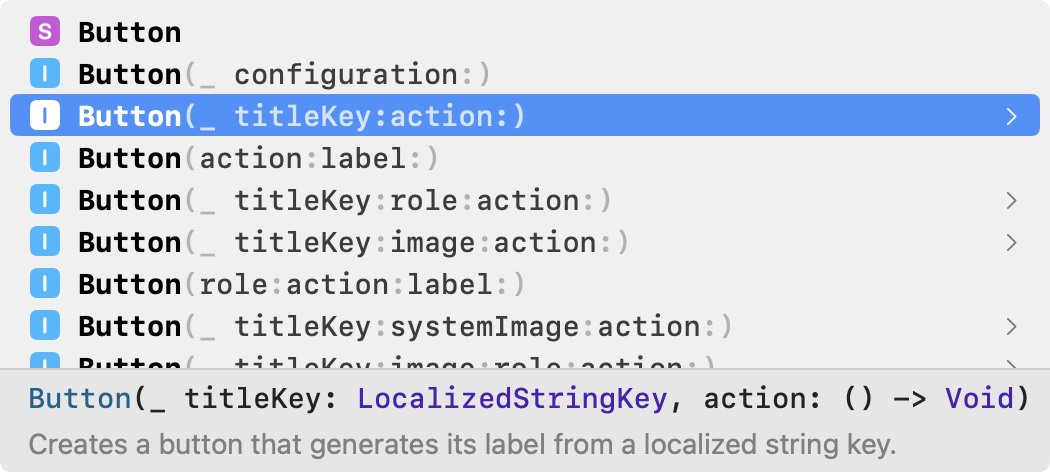
Task: Choose the Button(_ titleKey:systemImage:action:) suggestion
Action: pos(524,326)
